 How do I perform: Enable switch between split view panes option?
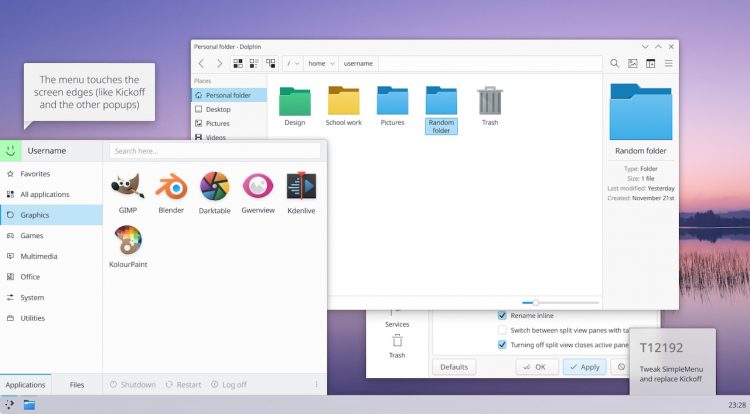502,330
